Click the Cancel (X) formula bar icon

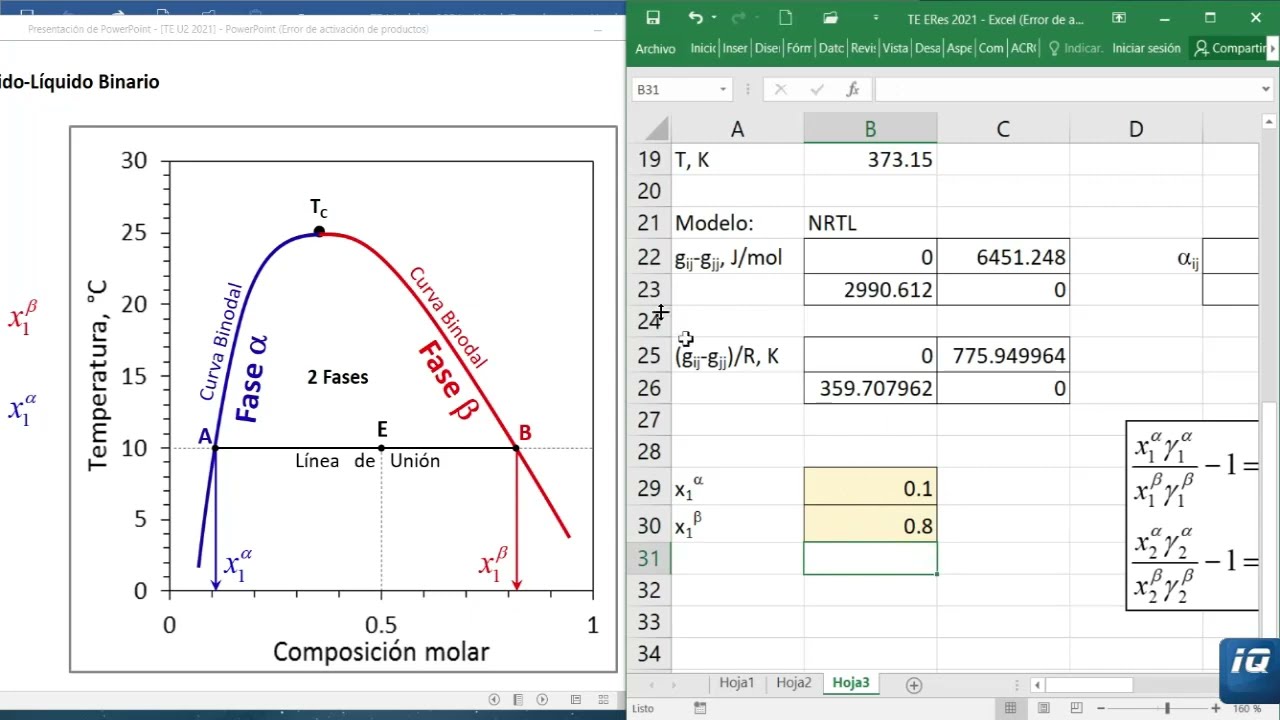click(x=780, y=90)
